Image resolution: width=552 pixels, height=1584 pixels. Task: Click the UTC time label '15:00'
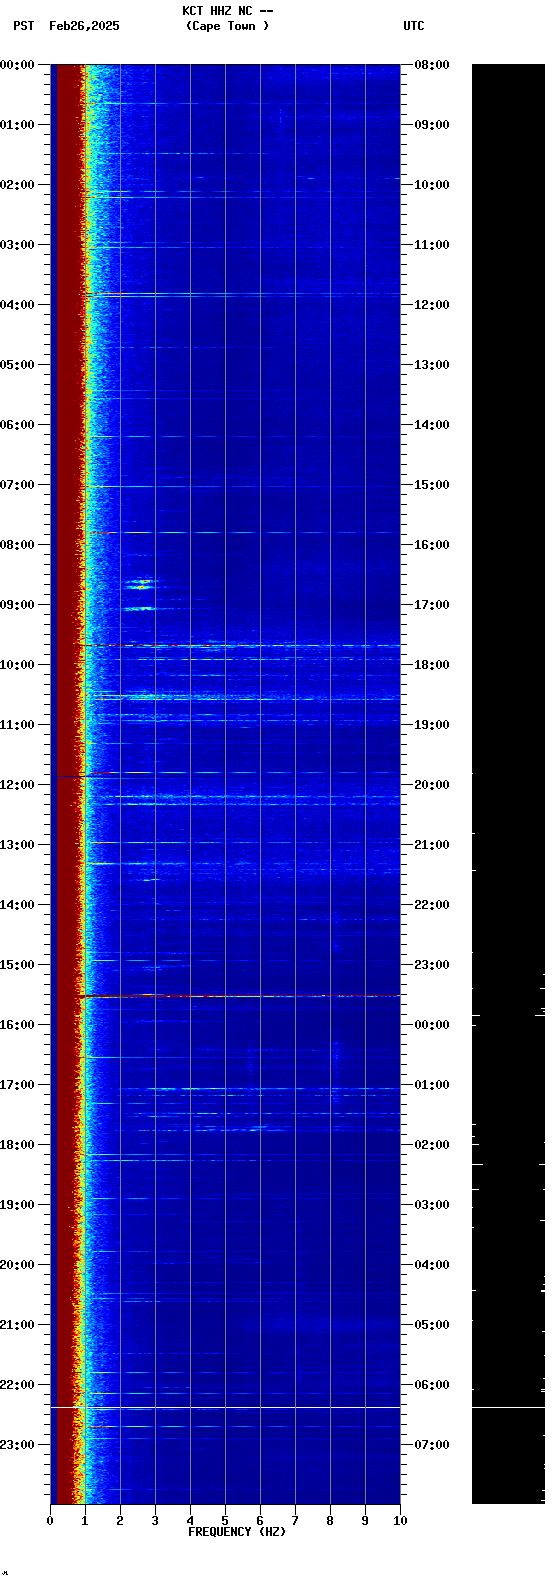click(432, 485)
